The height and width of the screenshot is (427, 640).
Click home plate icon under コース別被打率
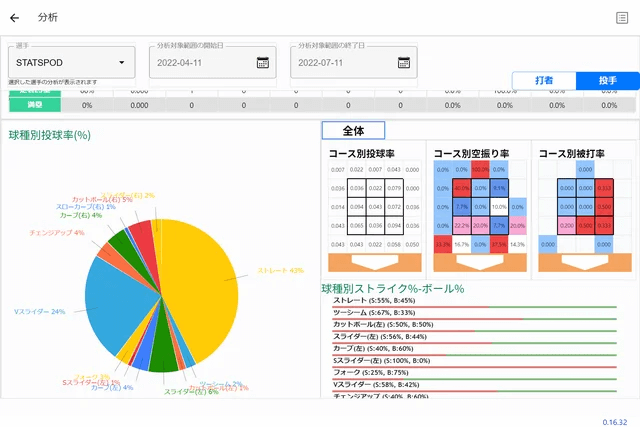583,264
